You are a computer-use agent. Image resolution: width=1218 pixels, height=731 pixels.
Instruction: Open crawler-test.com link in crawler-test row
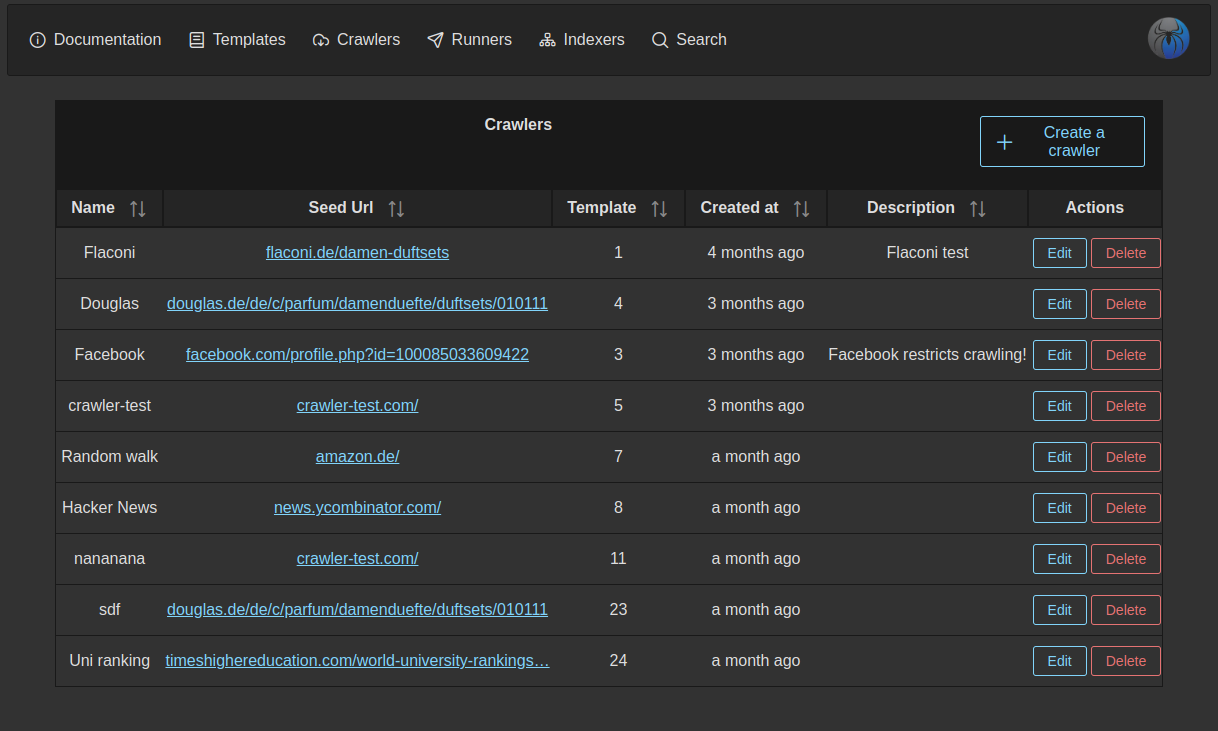pos(357,406)
